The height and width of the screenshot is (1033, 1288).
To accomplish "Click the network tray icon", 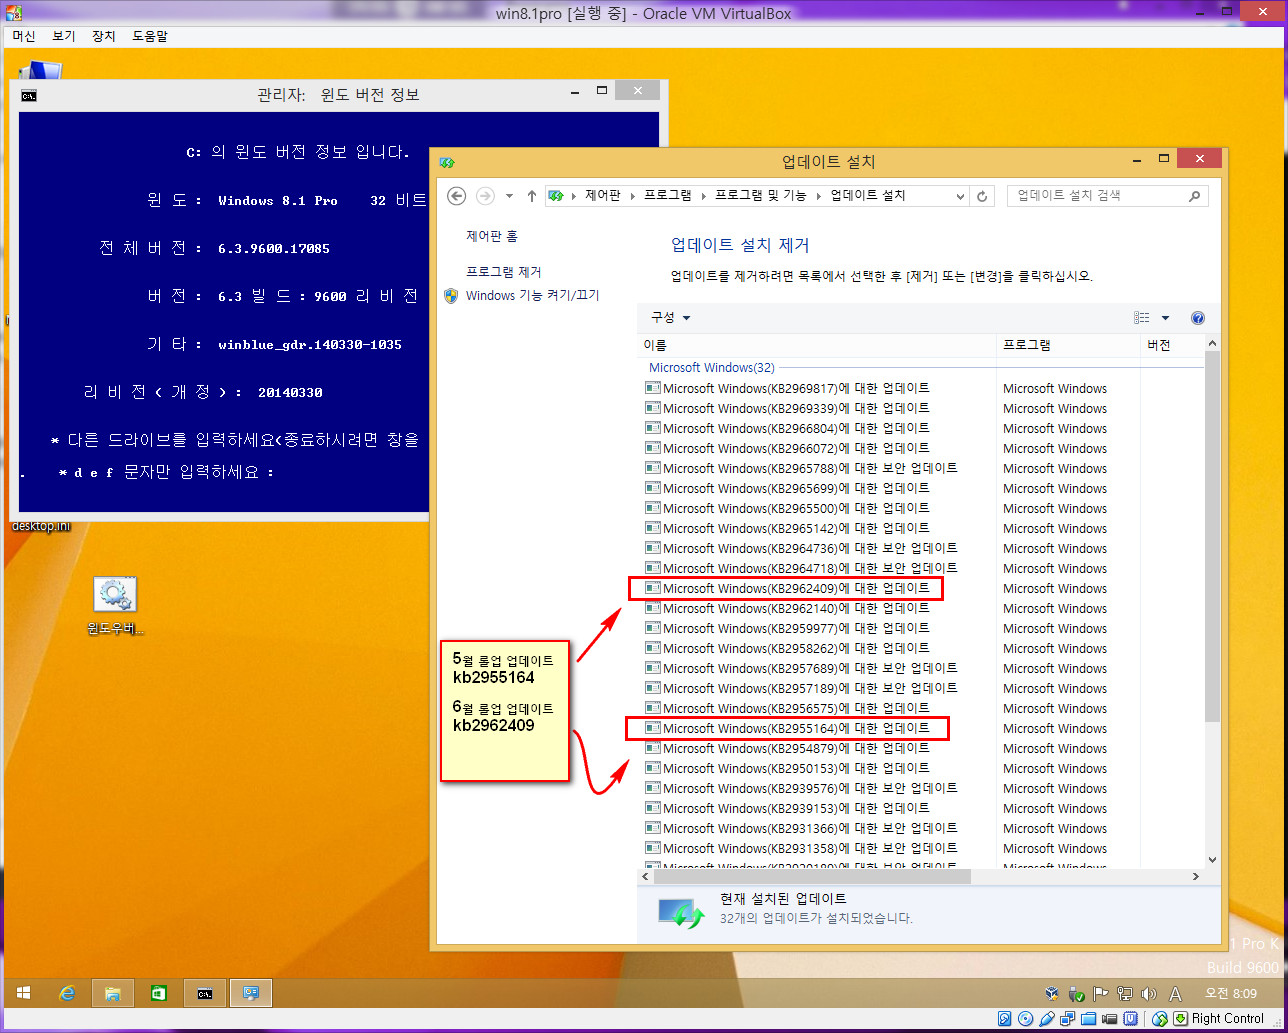I will click(1124, 994).
